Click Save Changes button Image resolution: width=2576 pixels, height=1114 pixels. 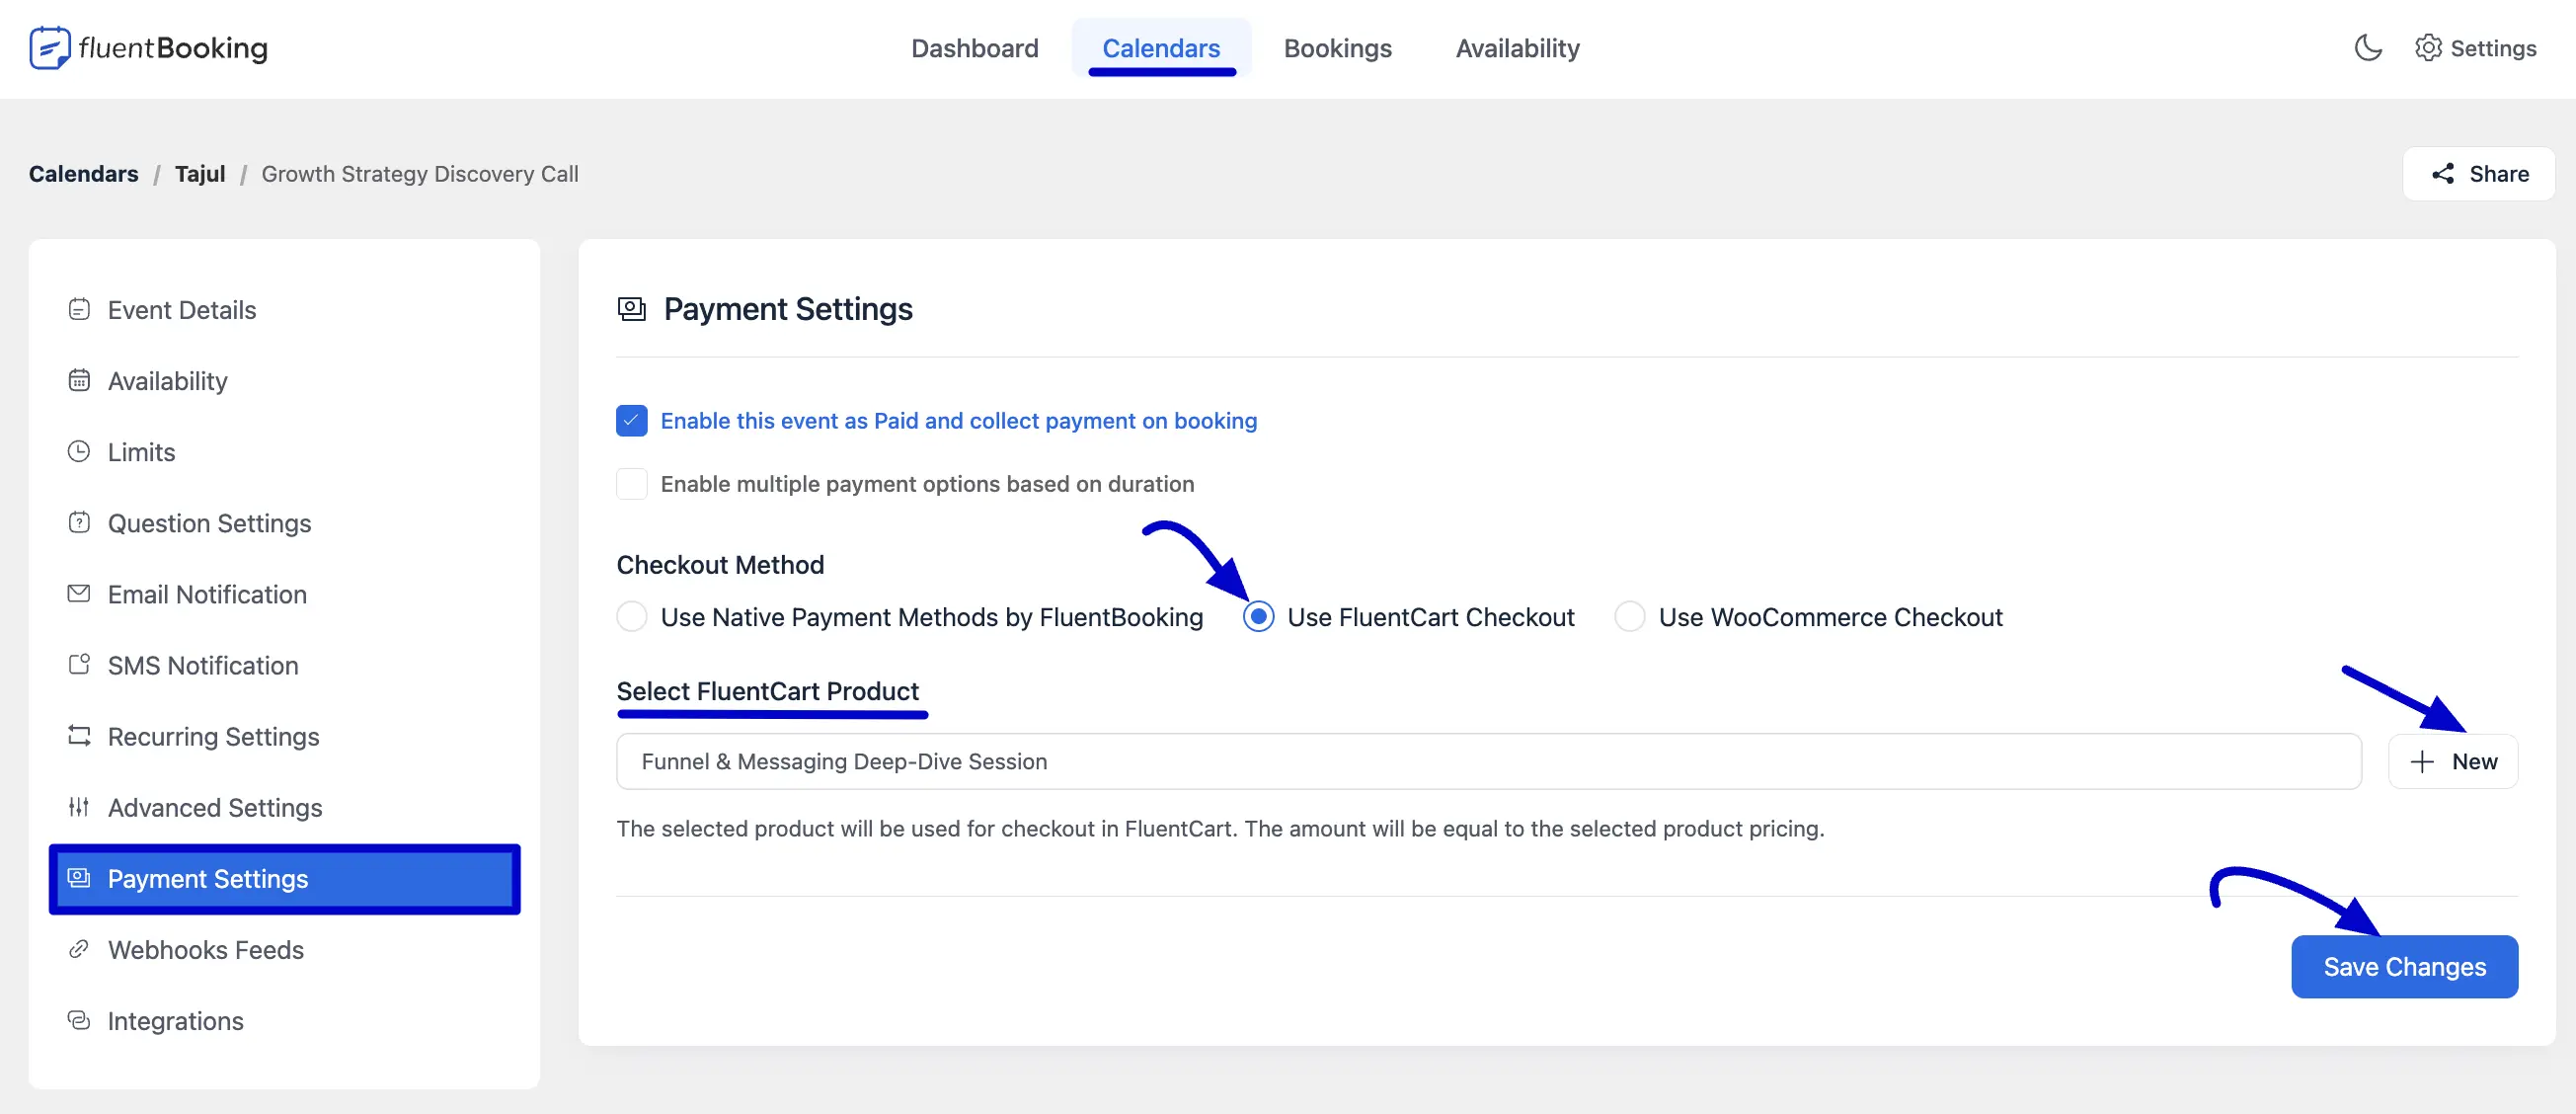pos(2404,967)
